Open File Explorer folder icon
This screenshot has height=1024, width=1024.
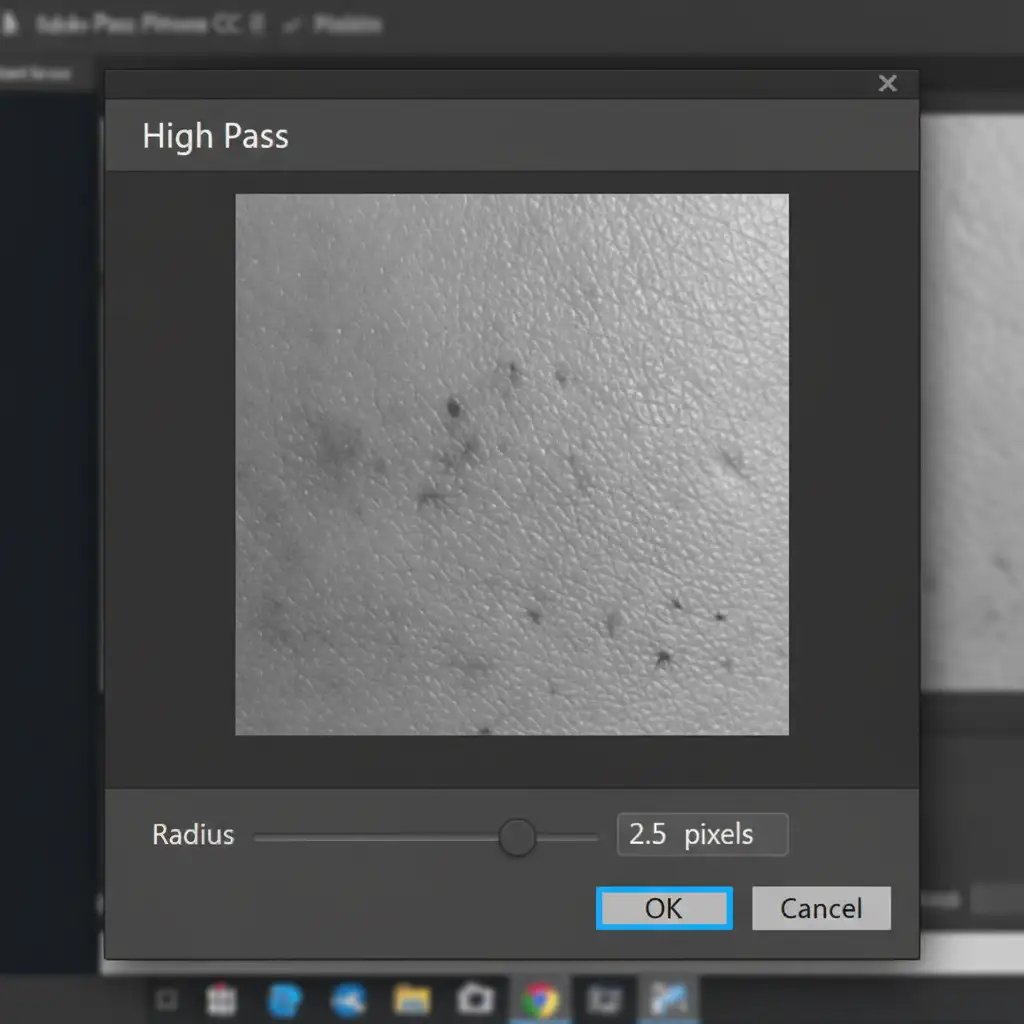411,999
